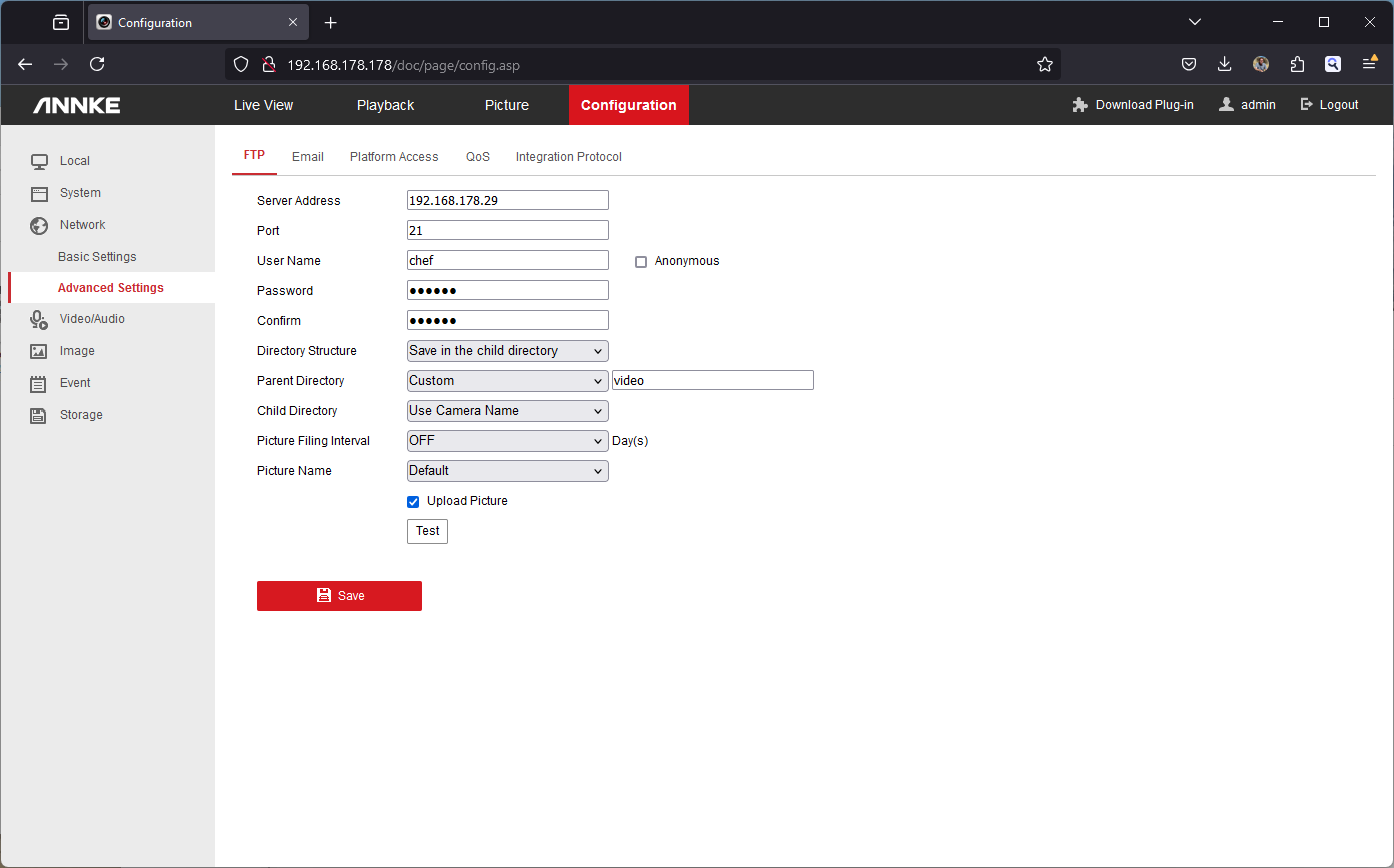Click the Event calendar icon in sidebar

click(39, 383)
